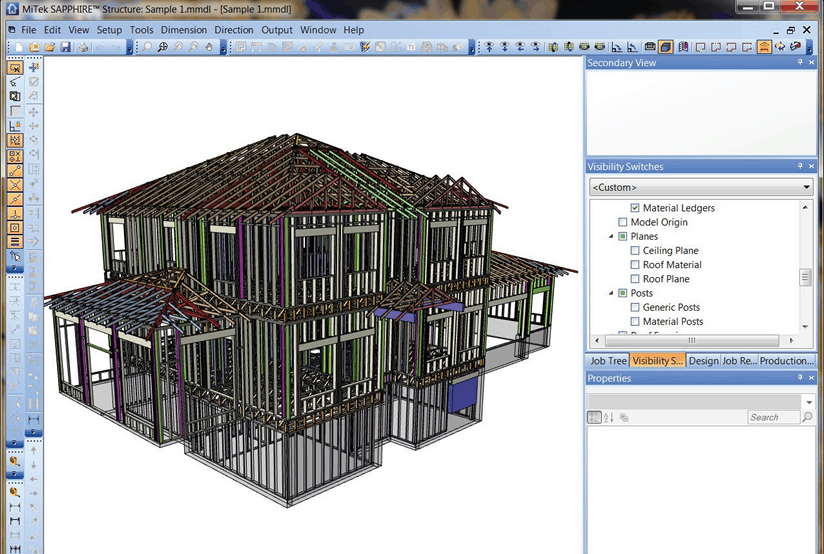Click the blue rotate arrows icon

pos(780,47)
